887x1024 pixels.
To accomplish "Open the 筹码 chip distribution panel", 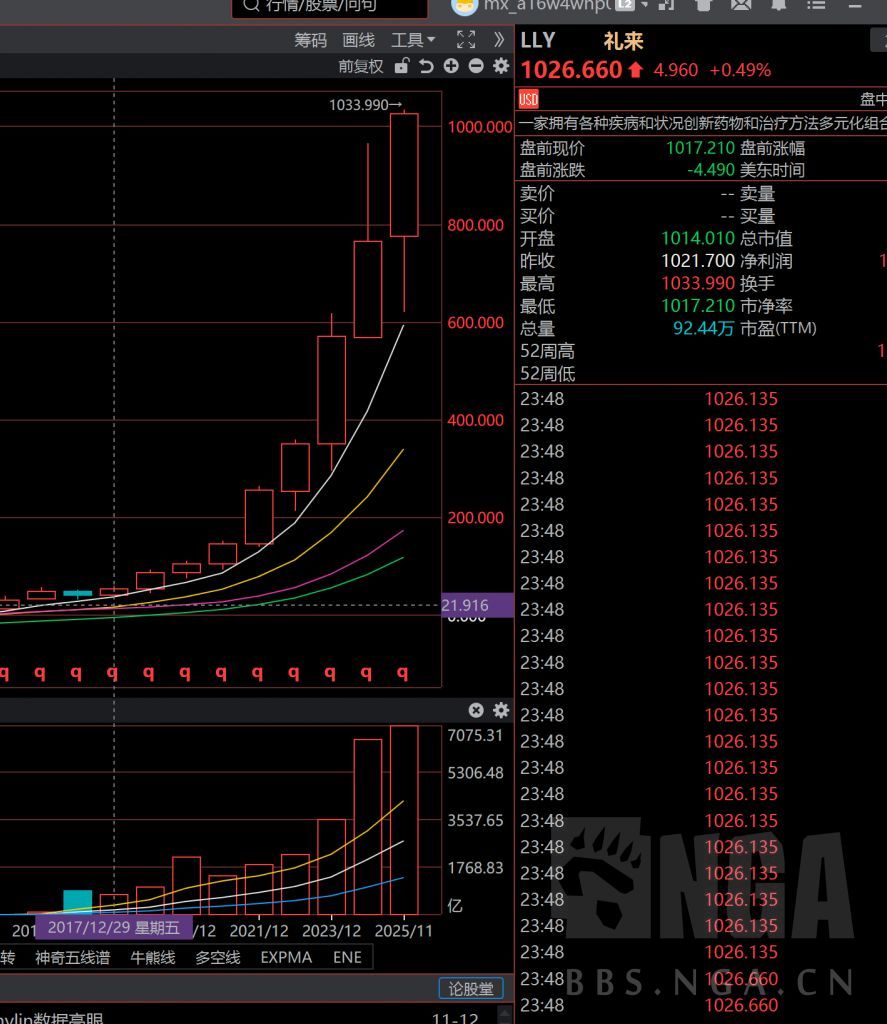I will [x=310, y=40].
